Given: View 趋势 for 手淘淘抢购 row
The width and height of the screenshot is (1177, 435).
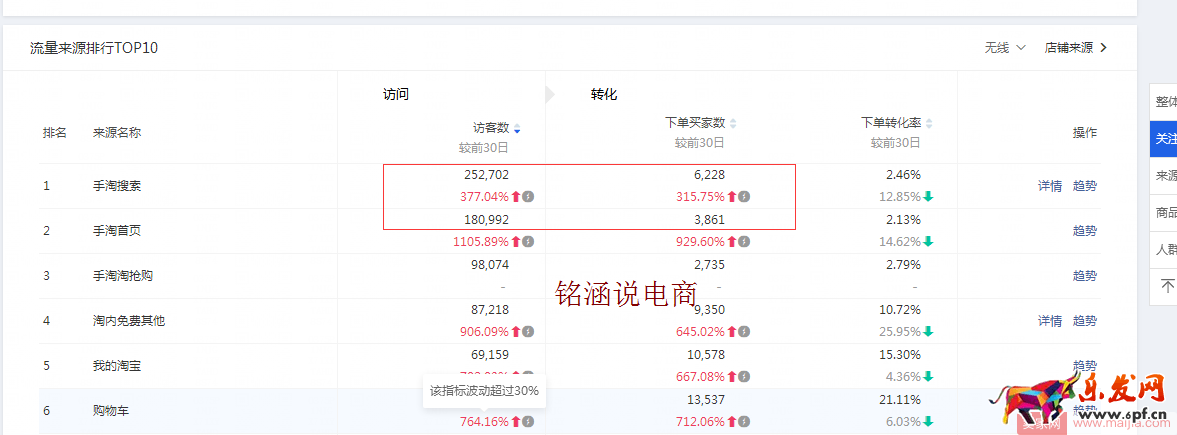Looking at the screenshot, I should point(1085,276).
